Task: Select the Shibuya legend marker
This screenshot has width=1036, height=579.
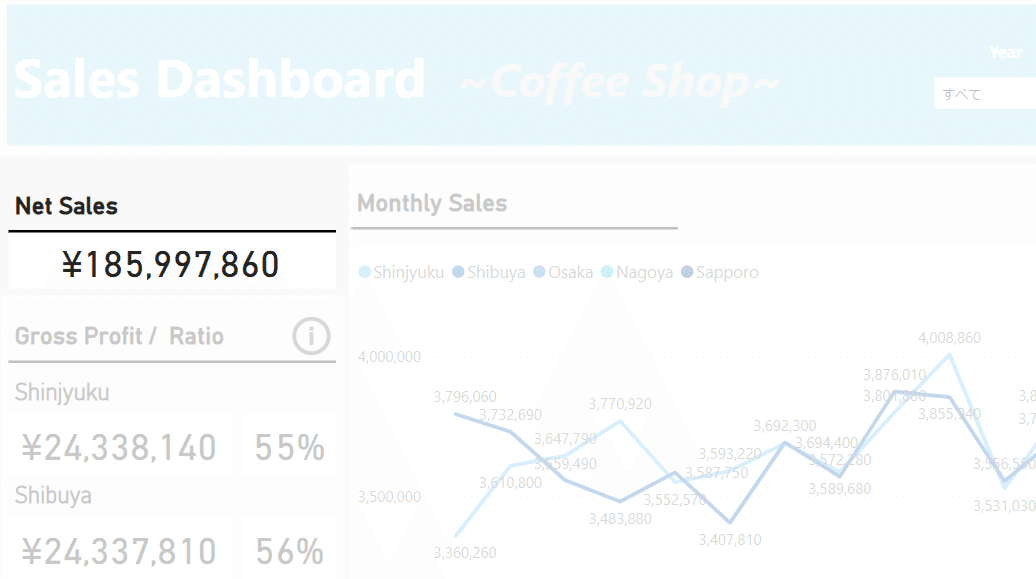Action: pyautogui.click(x=458, y=272)
